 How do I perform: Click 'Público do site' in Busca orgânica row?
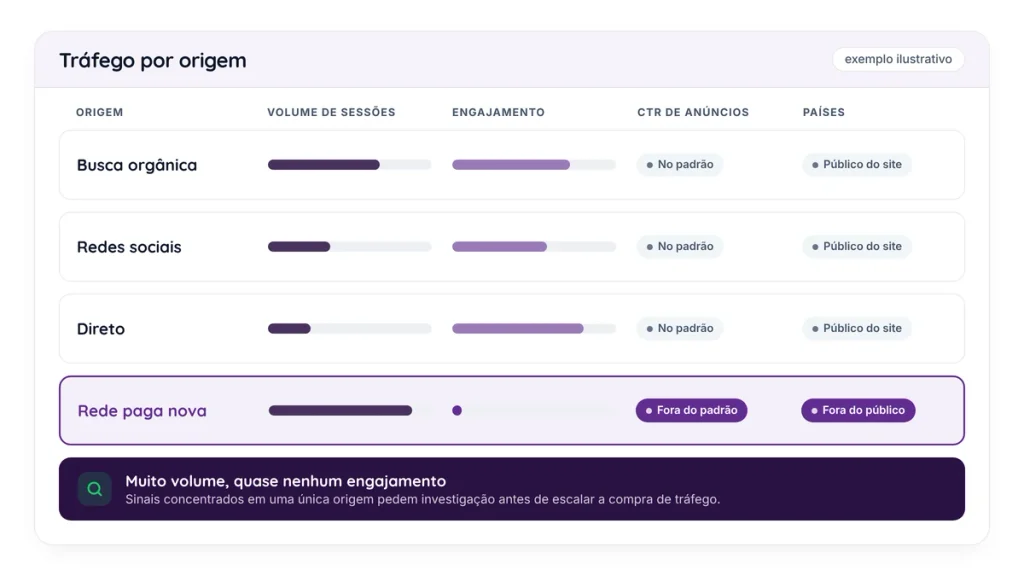(x=857, y=165)
